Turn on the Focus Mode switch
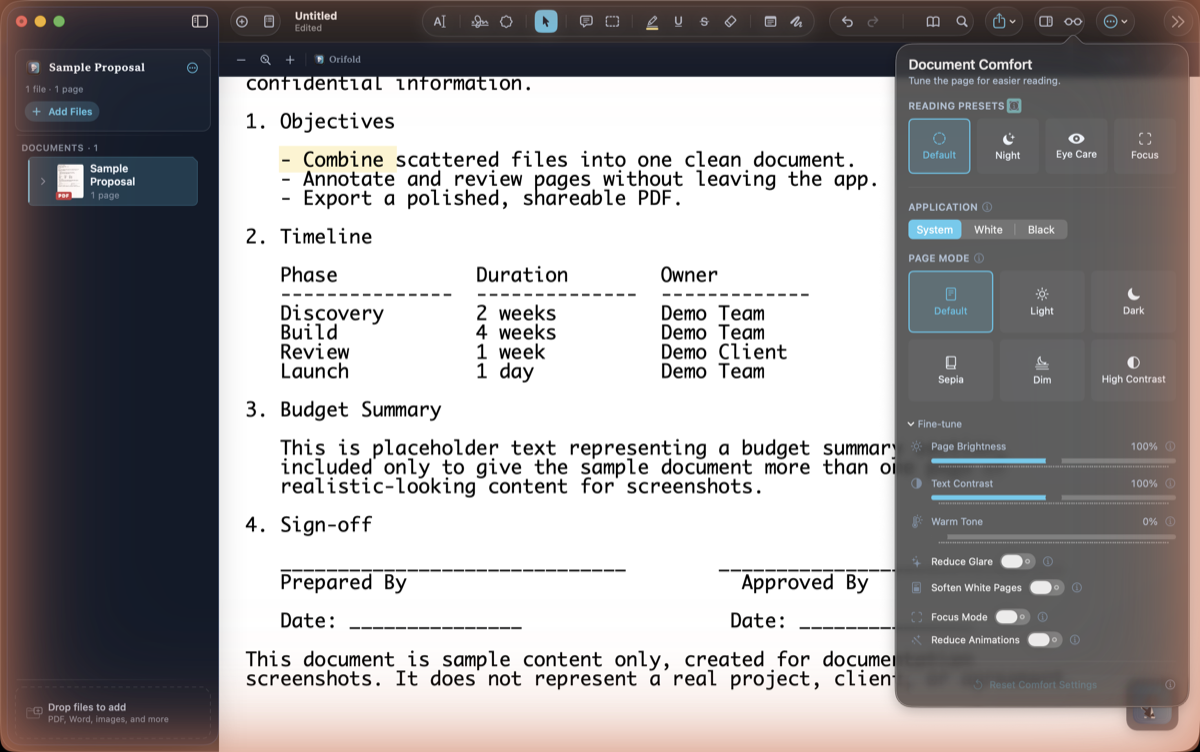 click(x=1012, y=617)
